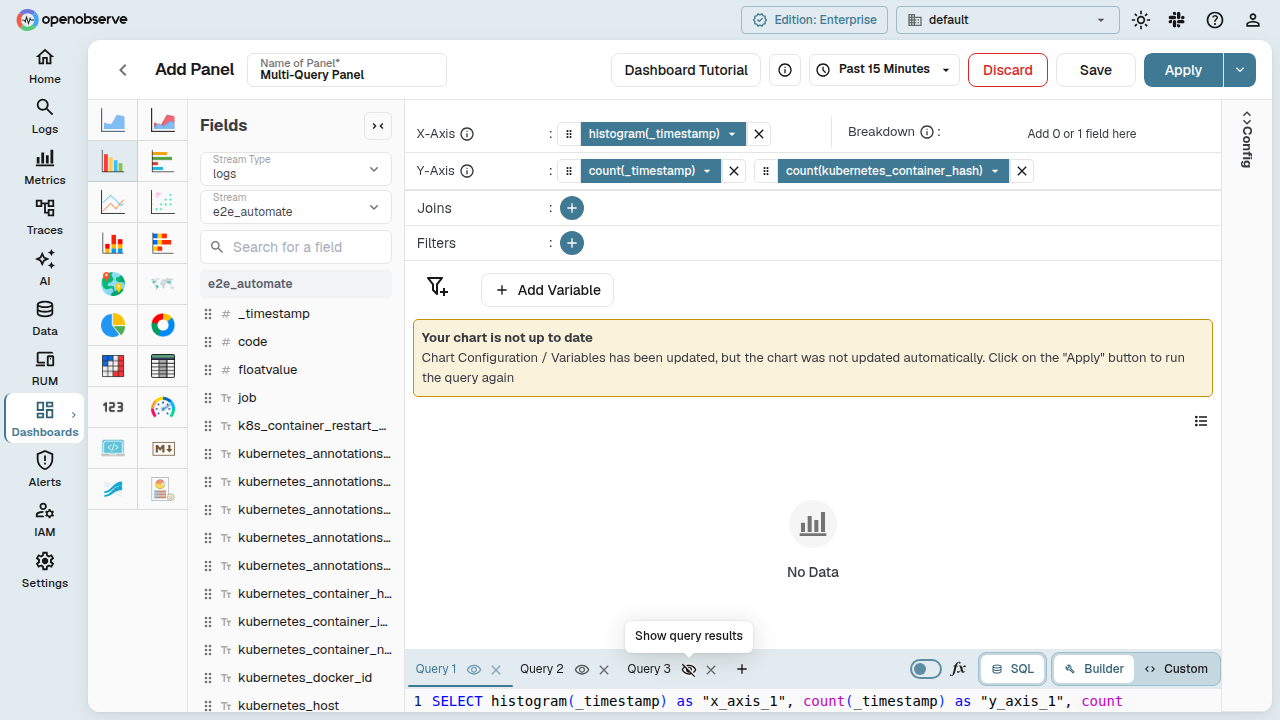This screenshot has width=1280, height=720.
Task: Switch to the Query 2 tab
Action: pyautogui.click(x=542, y=669)
